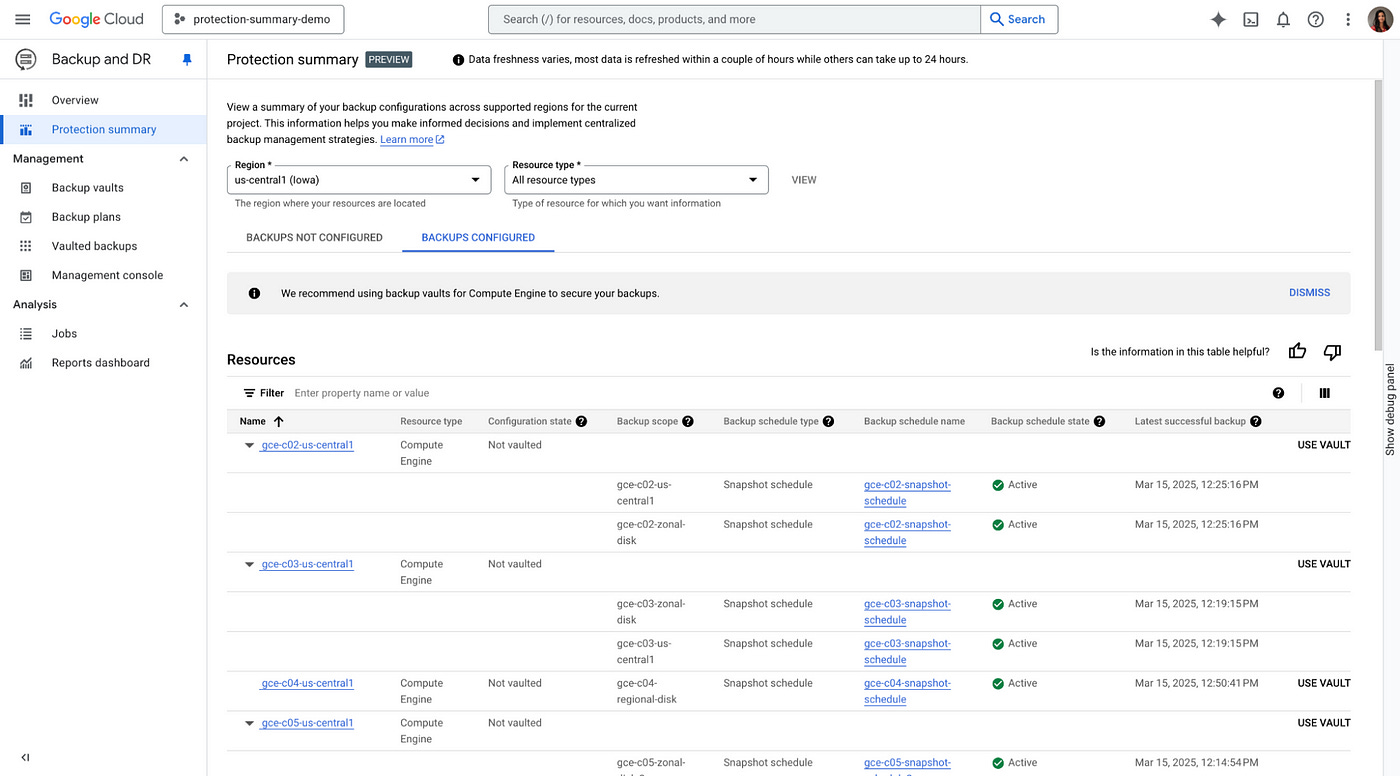Viewport: 1400px width, 776px height.
Task: Collapse the Analysis section in sidebar
Action: 184,305
